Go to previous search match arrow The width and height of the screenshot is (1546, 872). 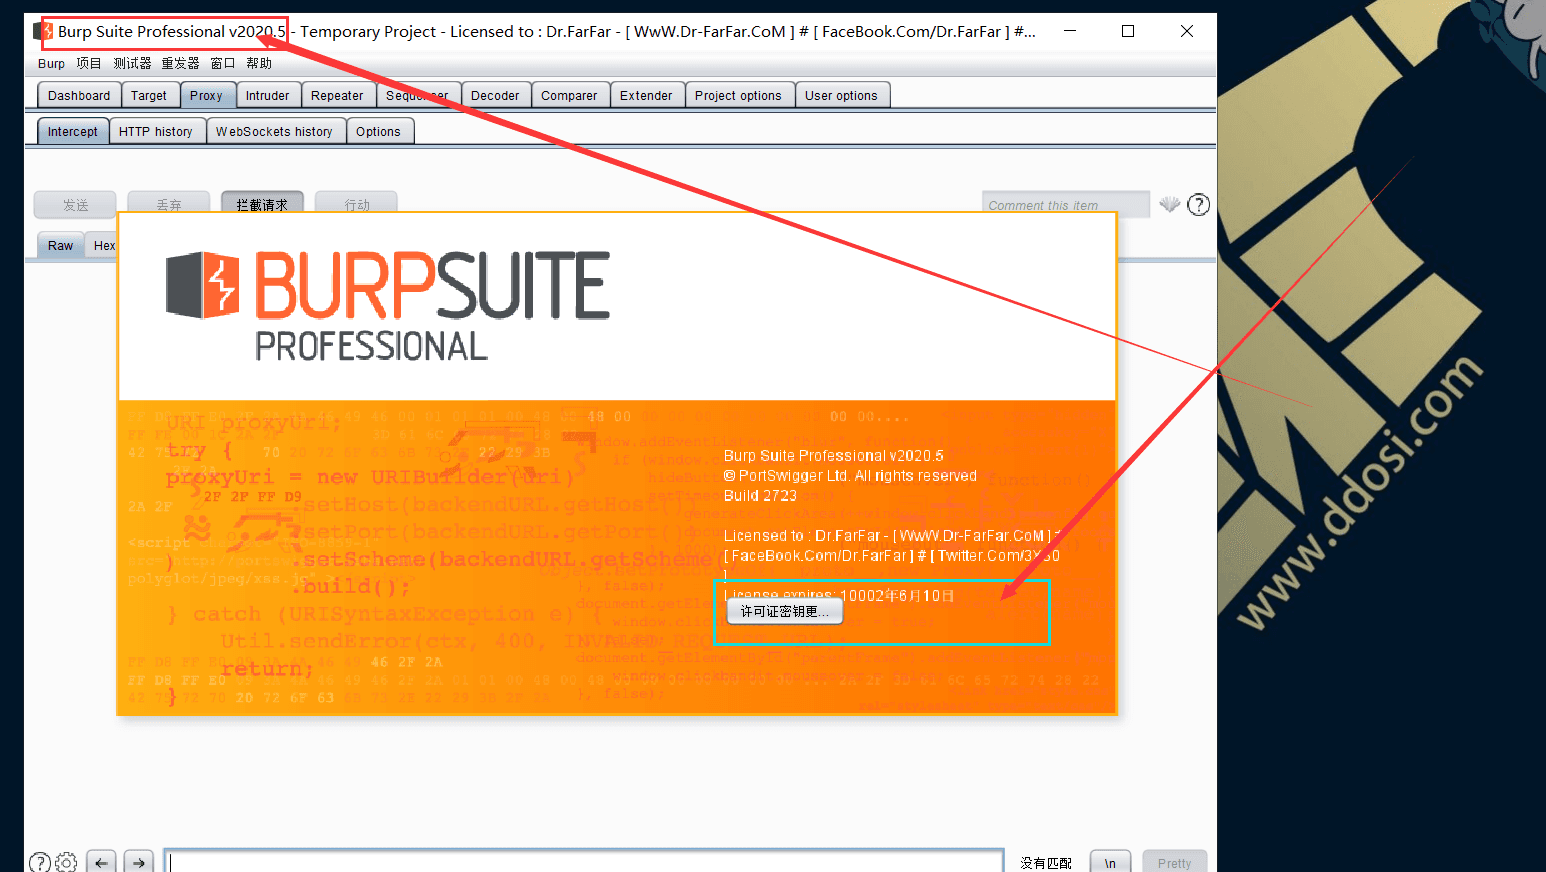pyautogui.click(x=101, y=862)
